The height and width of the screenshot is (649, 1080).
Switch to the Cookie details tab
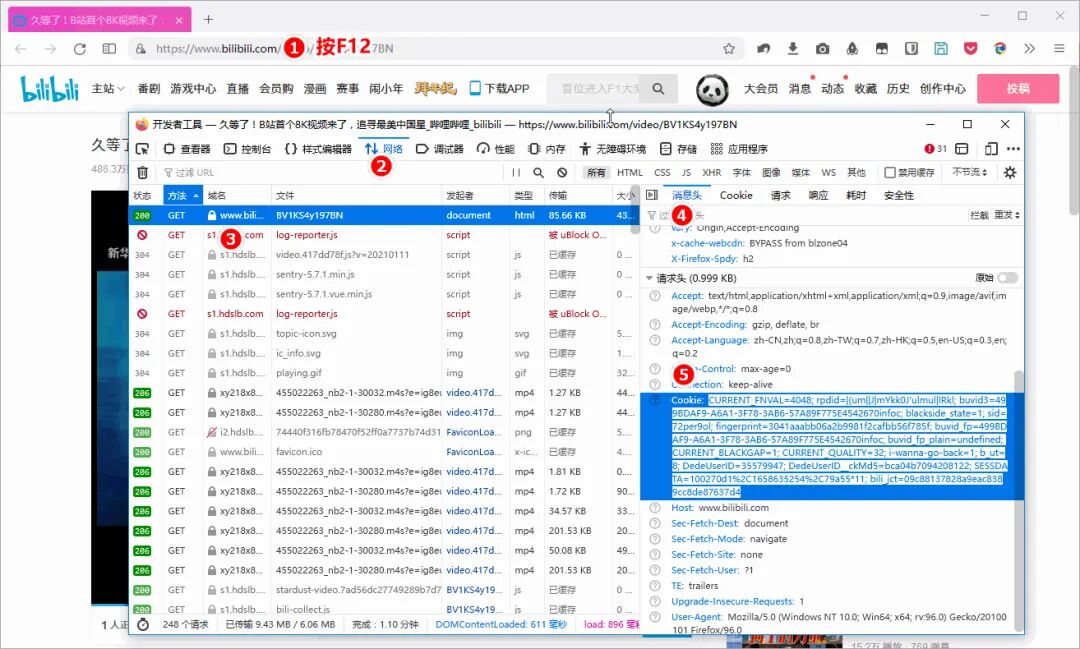point(736,196)
